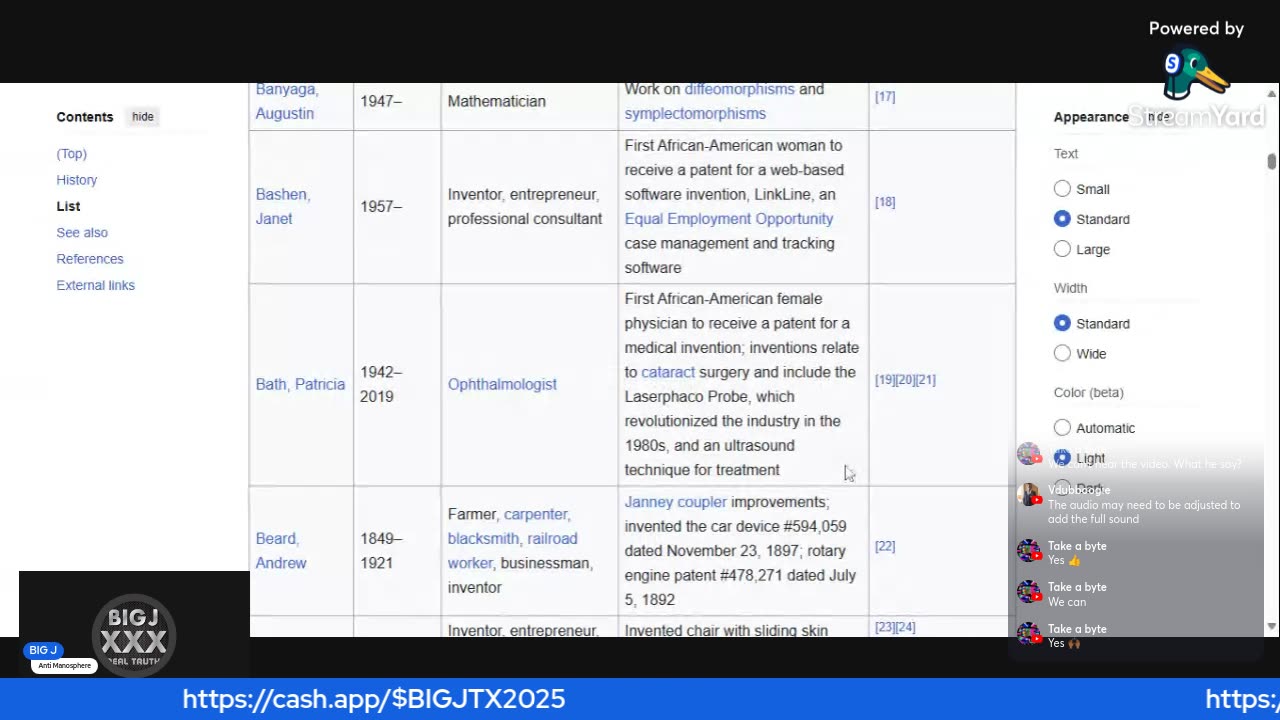Click the BIG J XXX Real Truth logo
The width and height of the screenshot is (1280, 720).
(134, 636)
